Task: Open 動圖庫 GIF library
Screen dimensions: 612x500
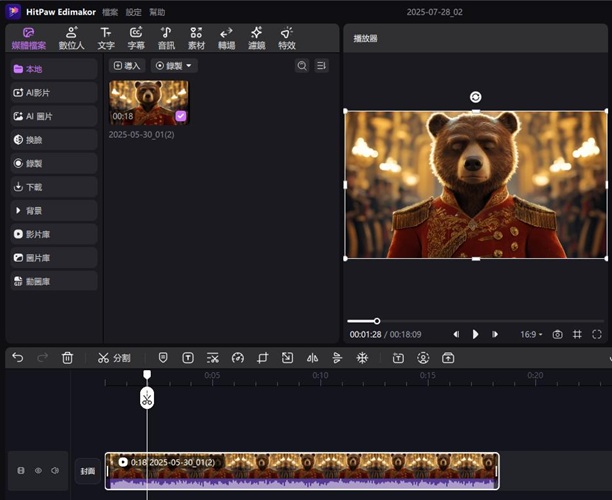Action: click(x=54, y=281)
